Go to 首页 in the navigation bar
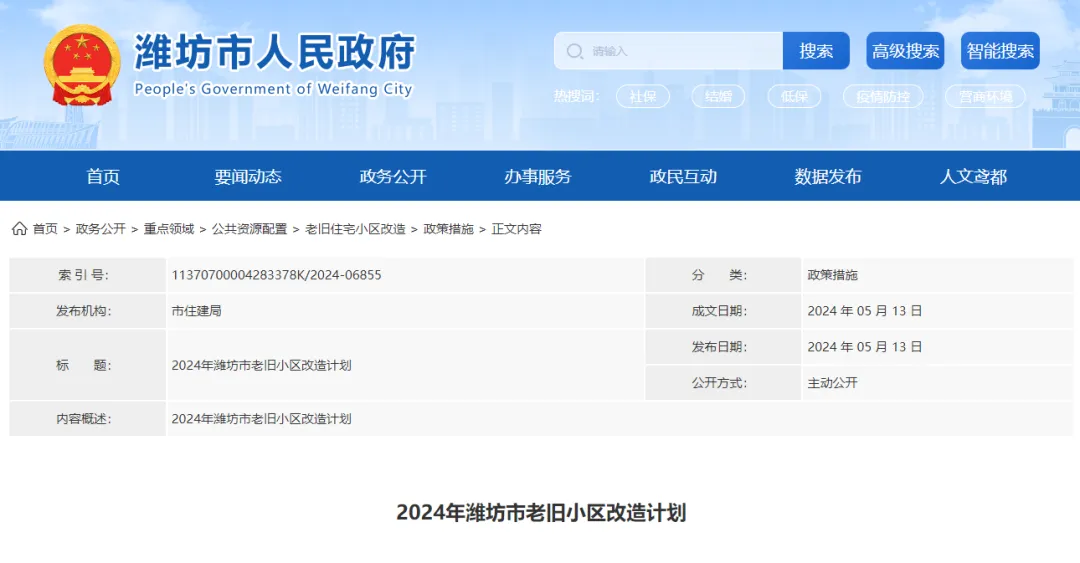The width and height of the screenshot is (1080, 563). (x=103, y=177)
